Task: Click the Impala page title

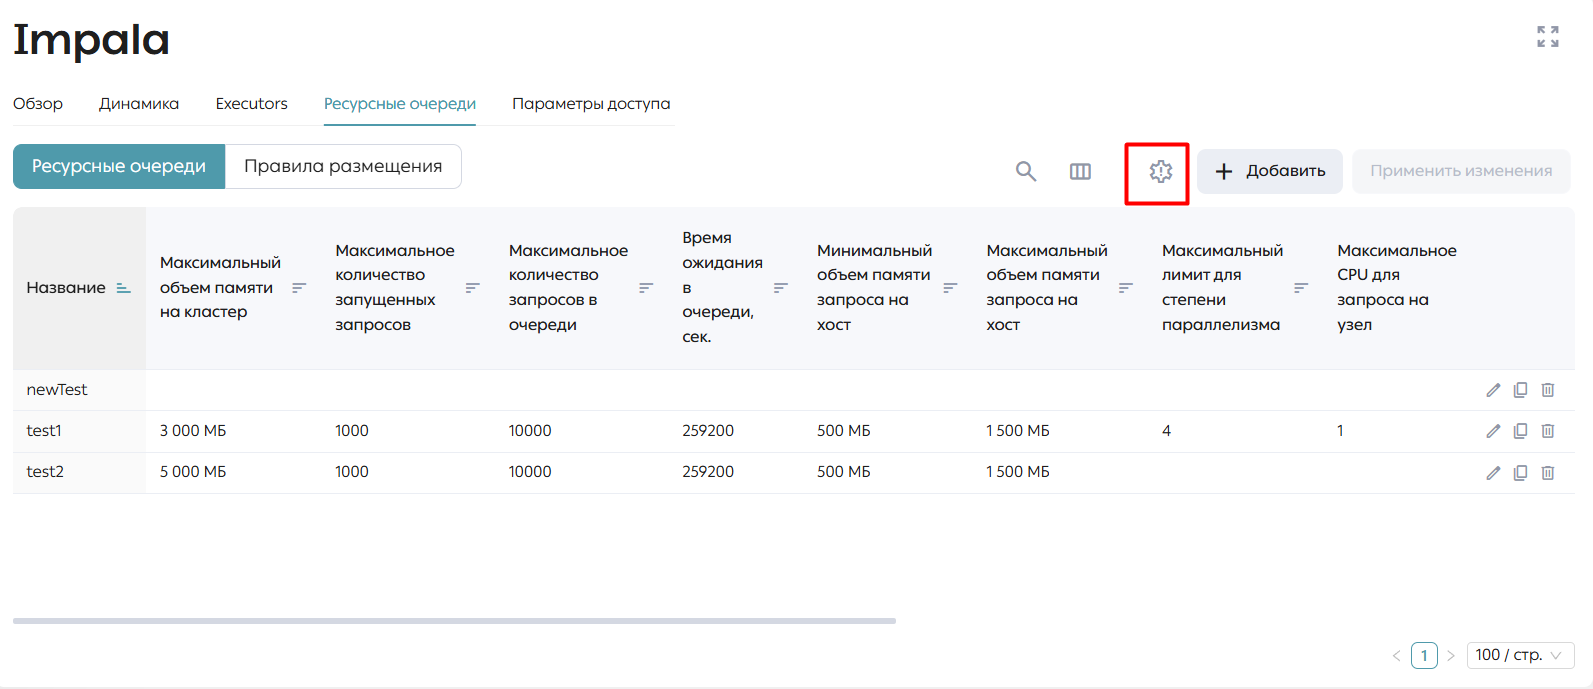Action: click(91, 40)
